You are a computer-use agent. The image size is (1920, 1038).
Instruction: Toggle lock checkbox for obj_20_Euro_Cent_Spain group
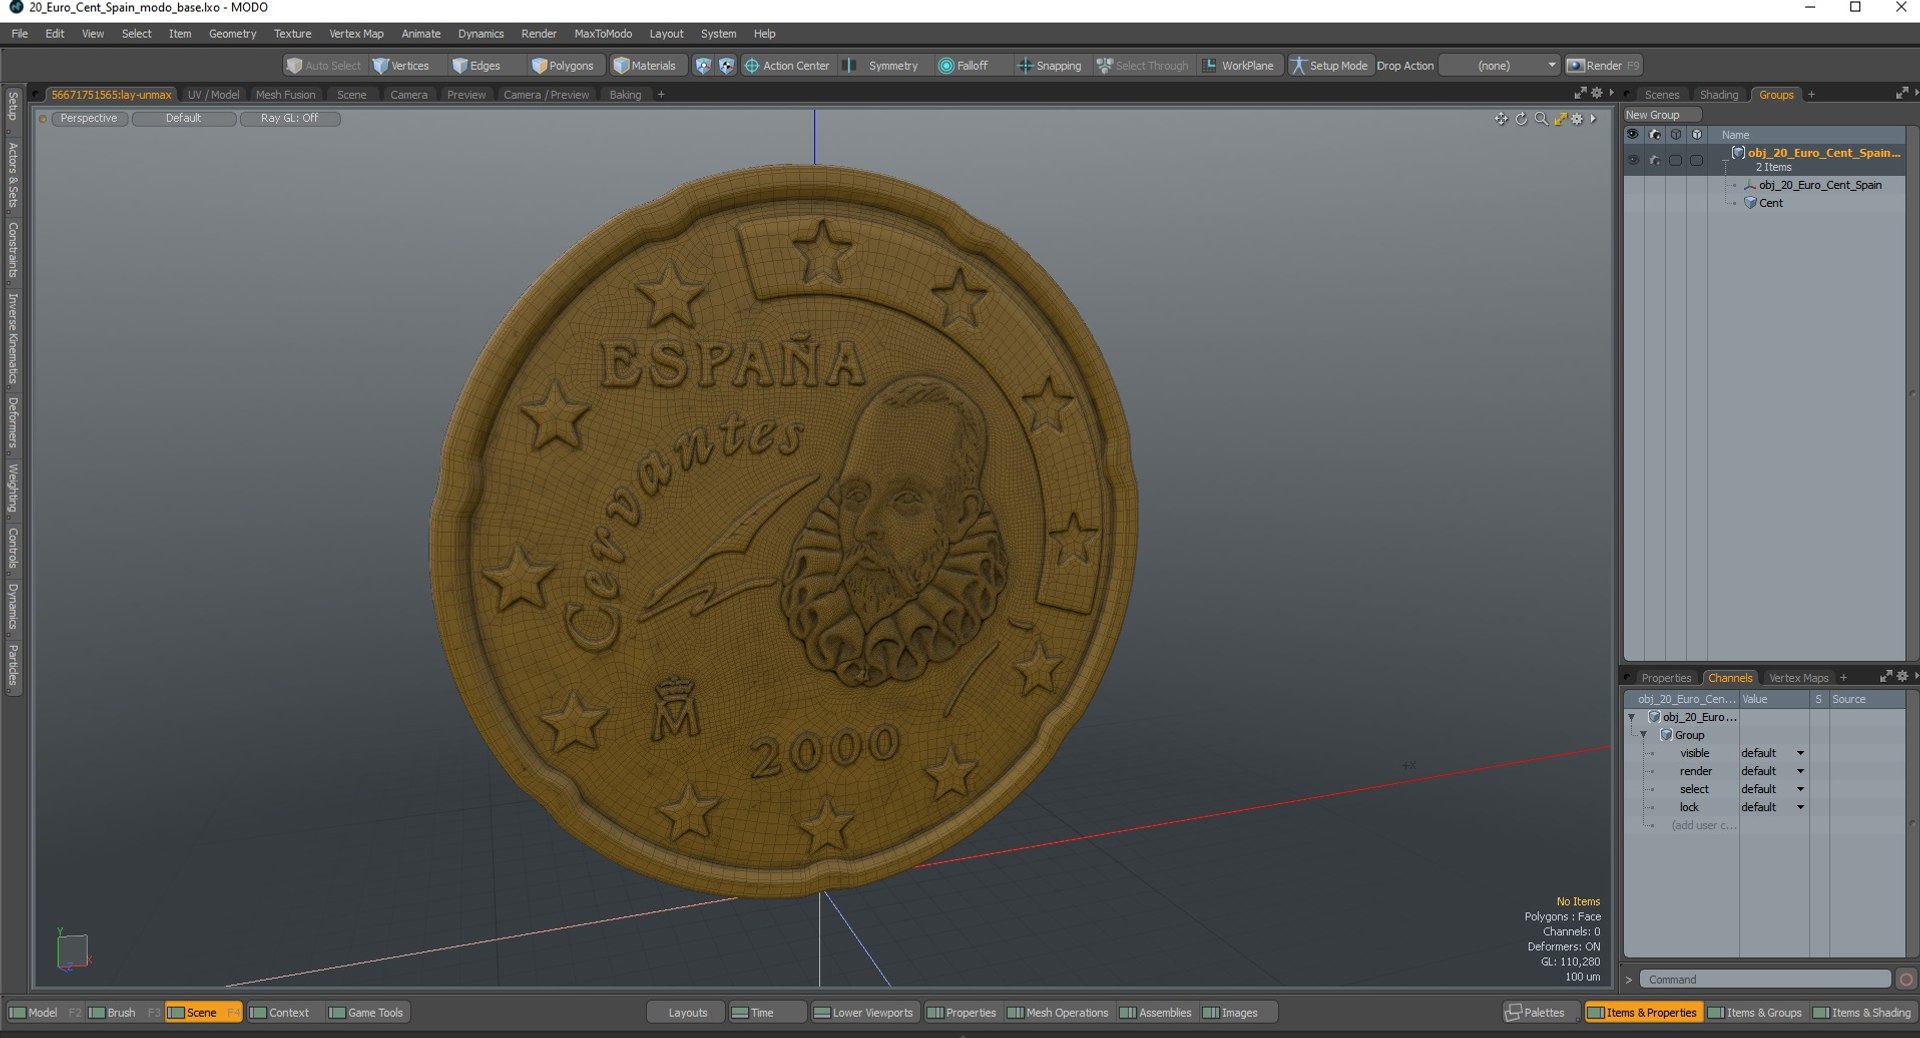click(x=1697, y=160)
